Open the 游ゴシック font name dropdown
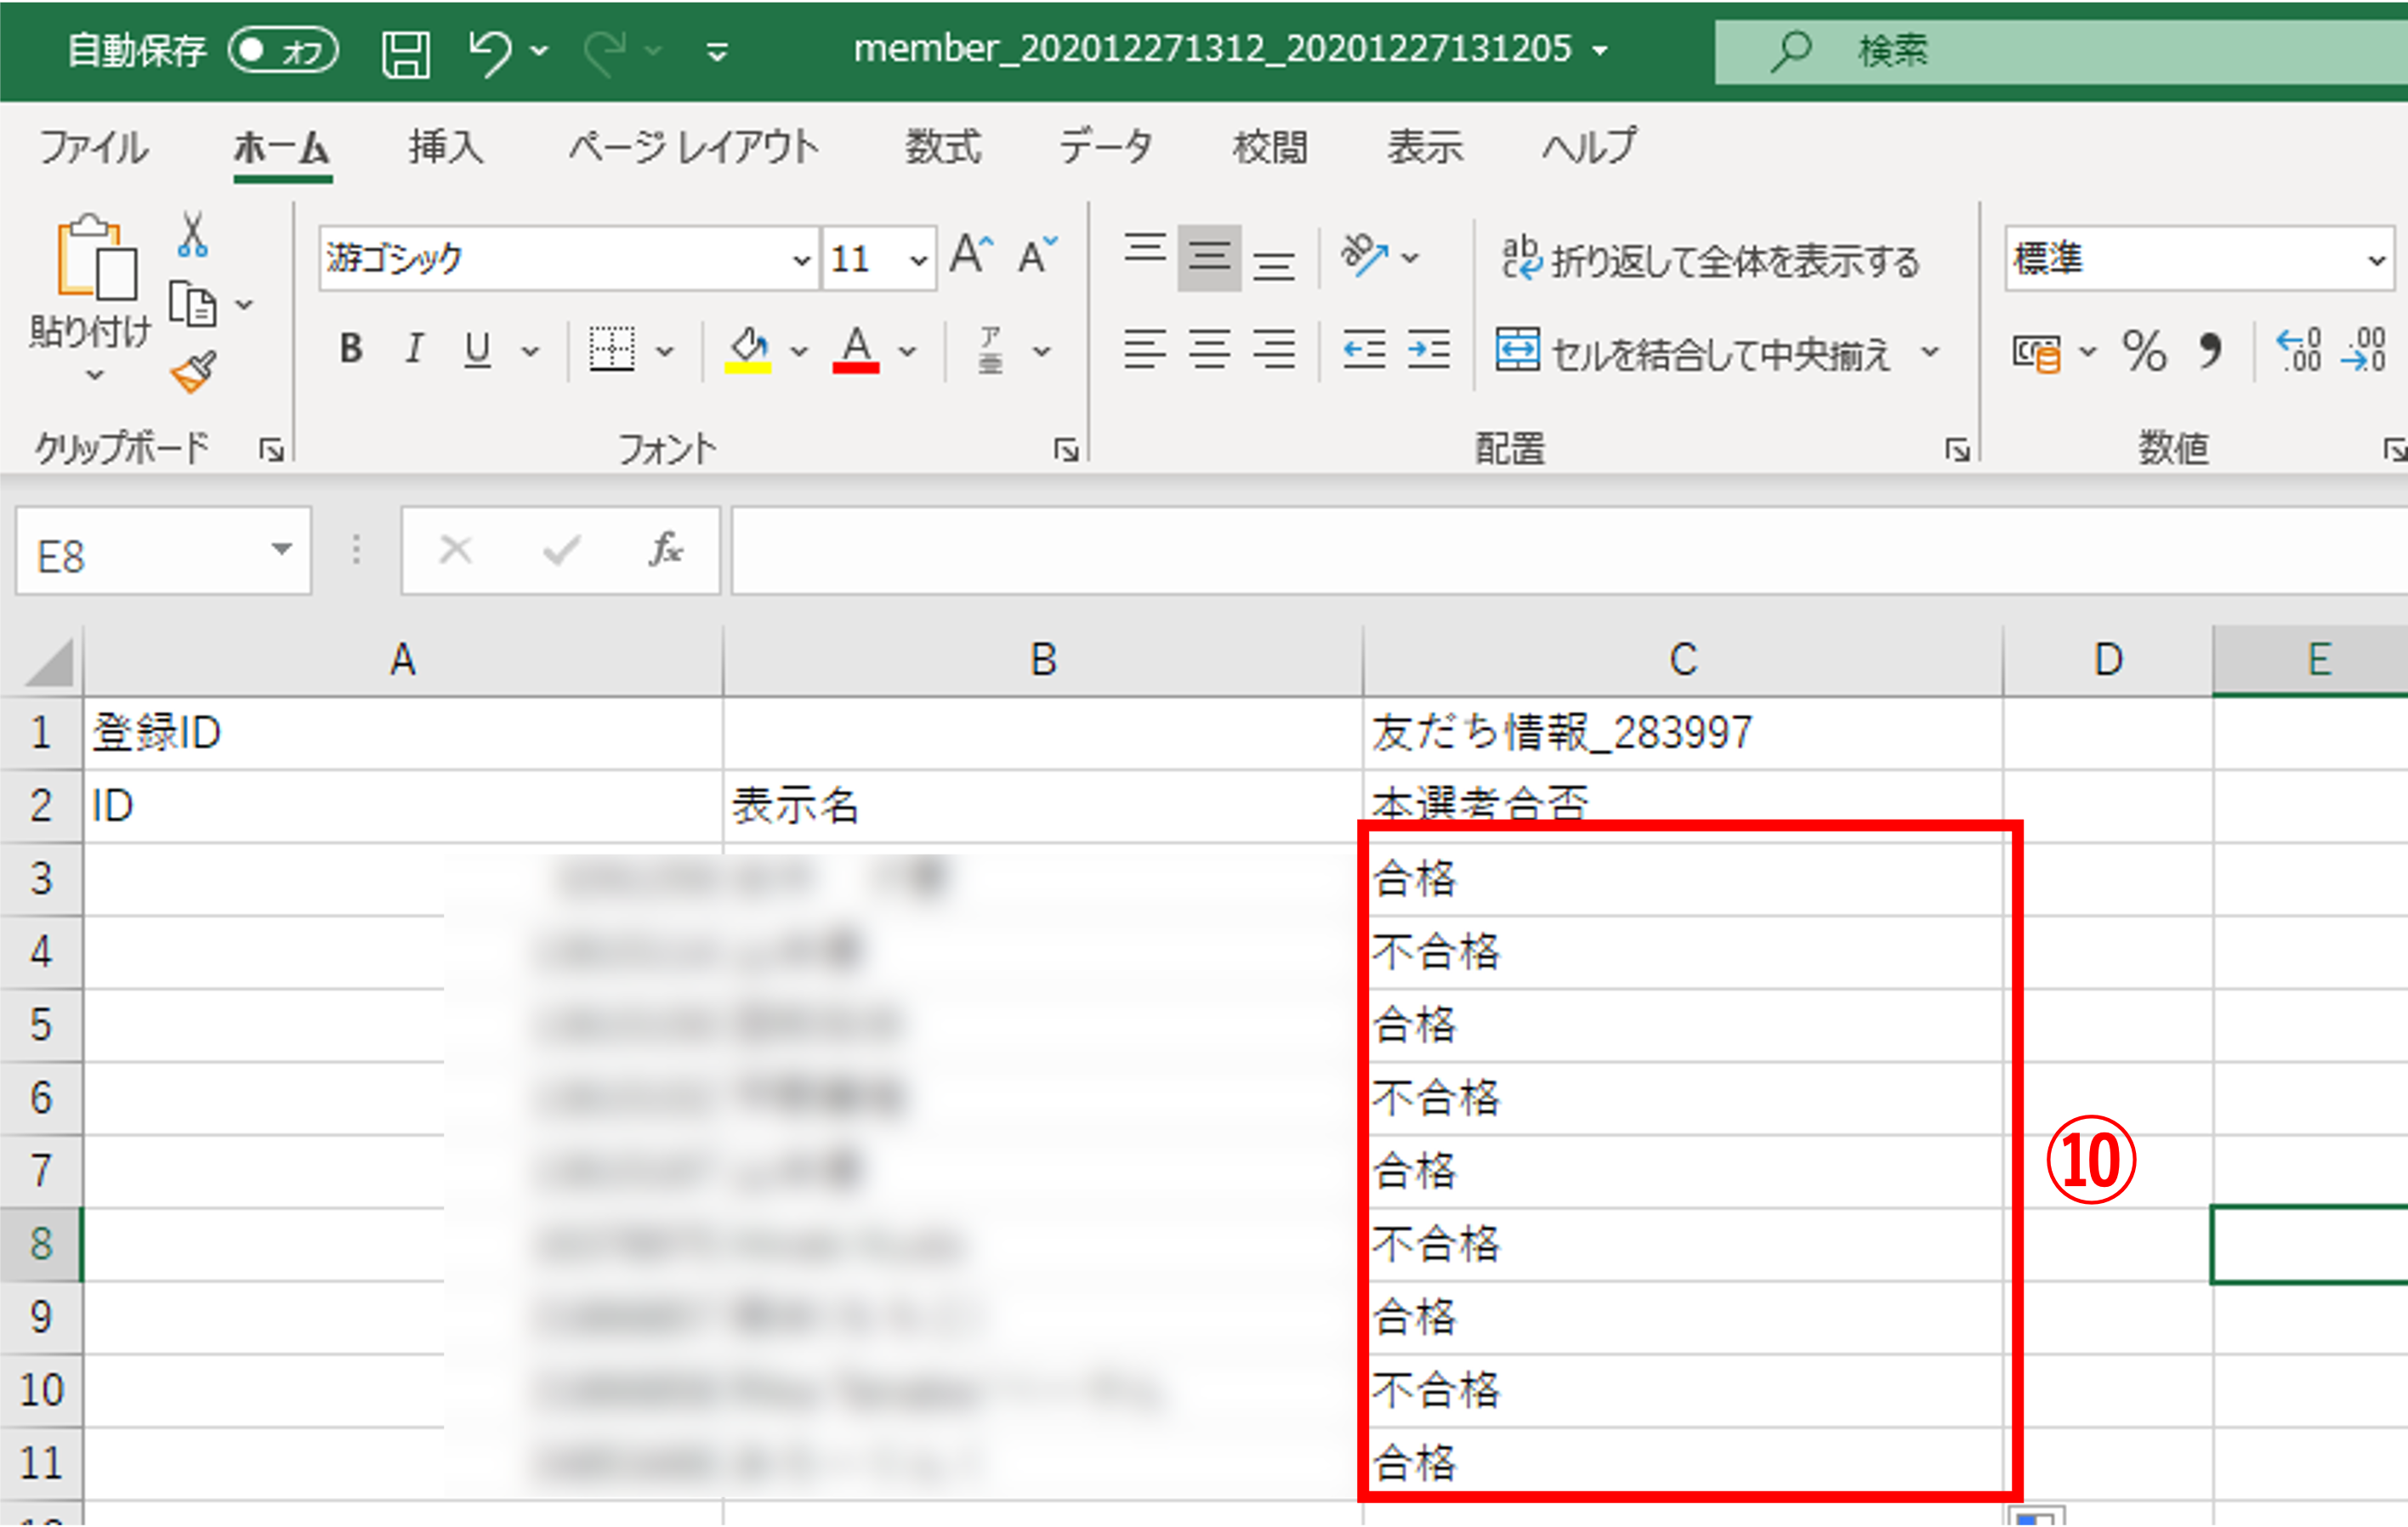2408x1527 pixels. point(801,260)
